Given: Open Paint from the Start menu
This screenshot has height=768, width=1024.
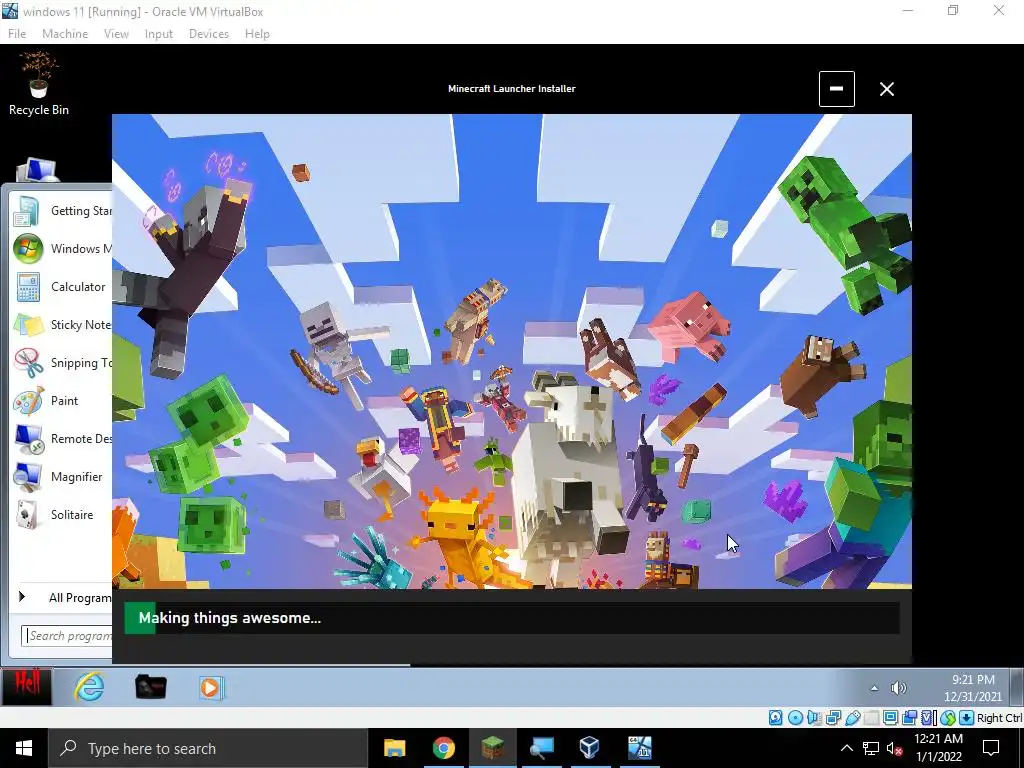Looking at the screenshot, I should (62, 400).
